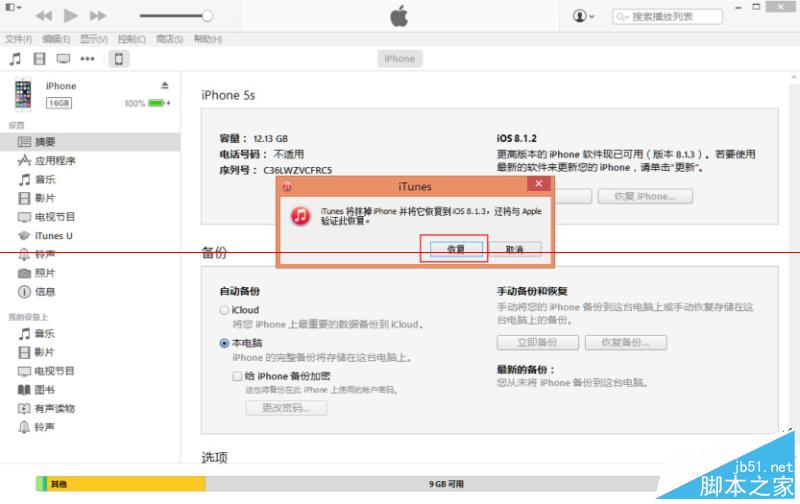This screenshot has width=800, height=504.
Task: Adjust the volume slider
Action: coord(176,16)
